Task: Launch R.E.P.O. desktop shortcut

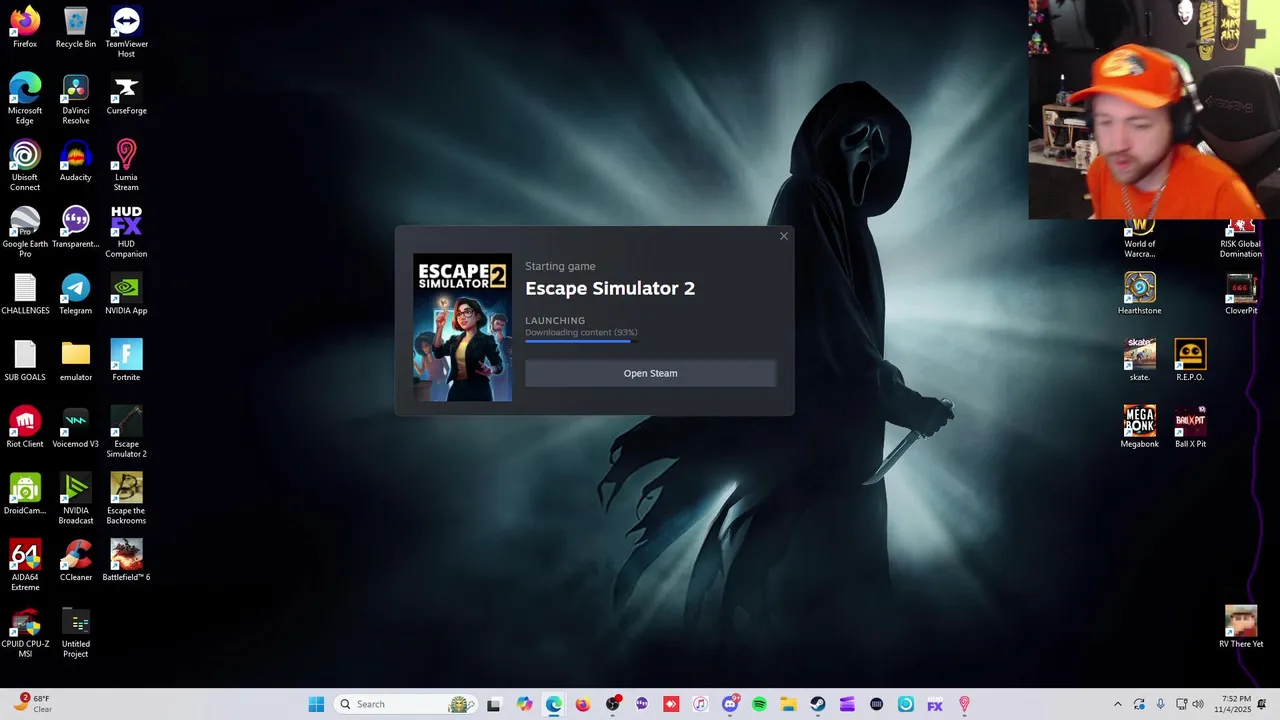Action: coord(1190,360)
